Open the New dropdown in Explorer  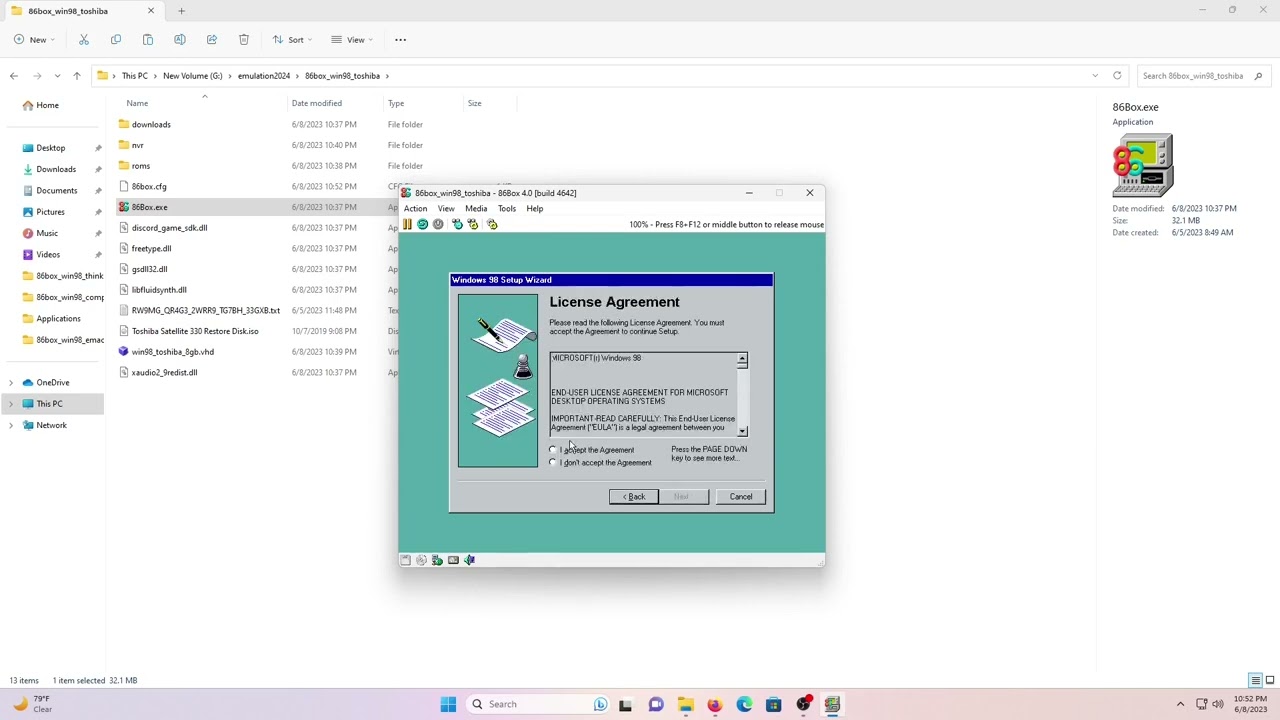point(34,40)
